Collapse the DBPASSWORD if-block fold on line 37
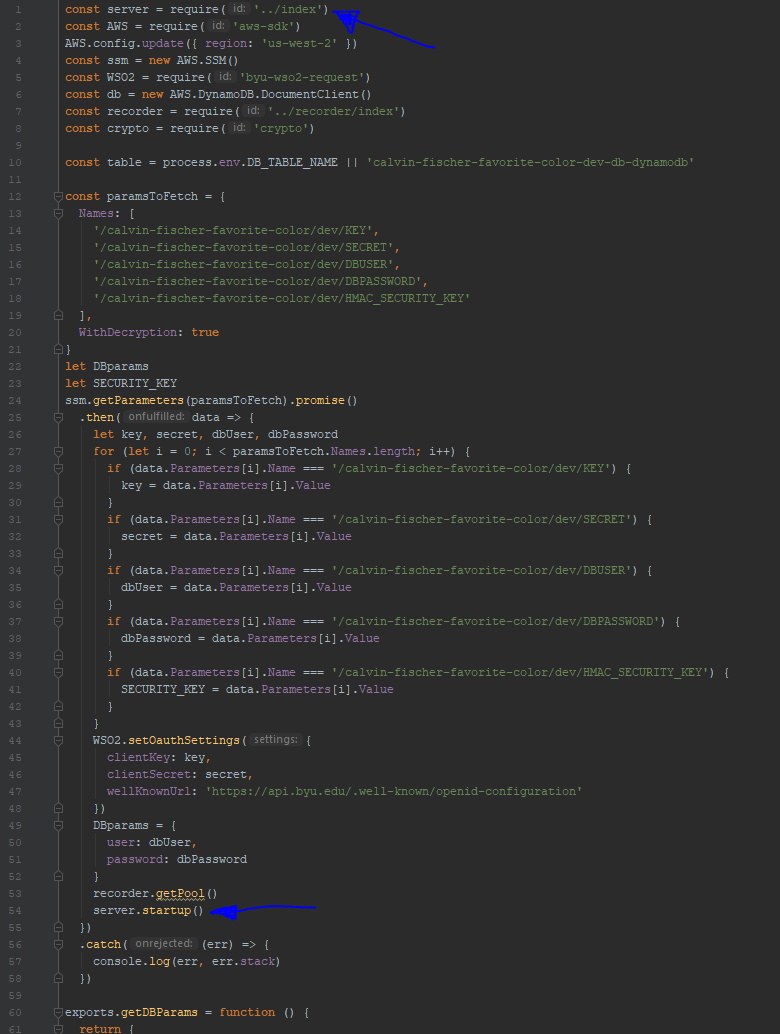Viewport: 780px width, 1034px height. (x=58, y=622)
